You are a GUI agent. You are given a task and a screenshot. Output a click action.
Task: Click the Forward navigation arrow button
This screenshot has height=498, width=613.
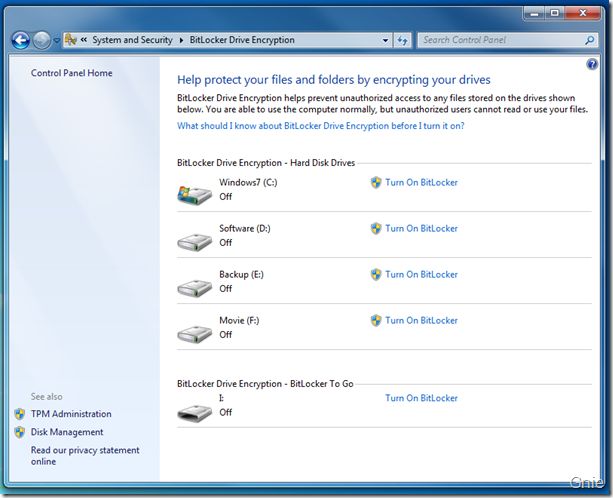[x=41, y=40]
